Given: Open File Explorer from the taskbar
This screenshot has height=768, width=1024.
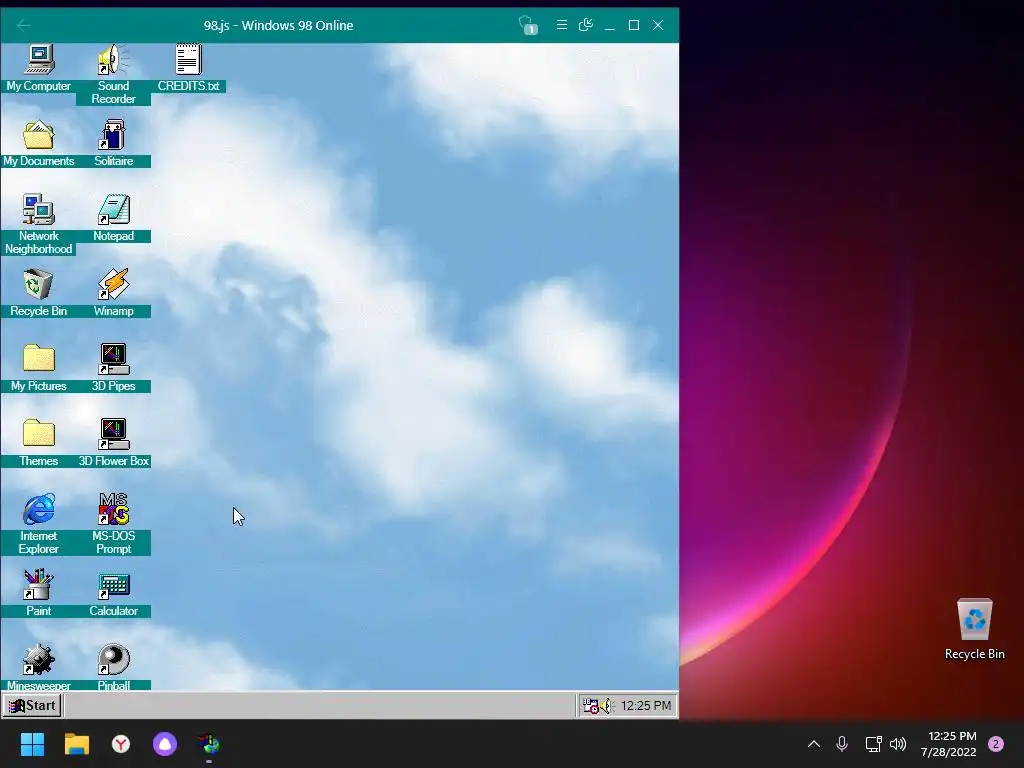Looking at the screenshot, I should point(76,744).
